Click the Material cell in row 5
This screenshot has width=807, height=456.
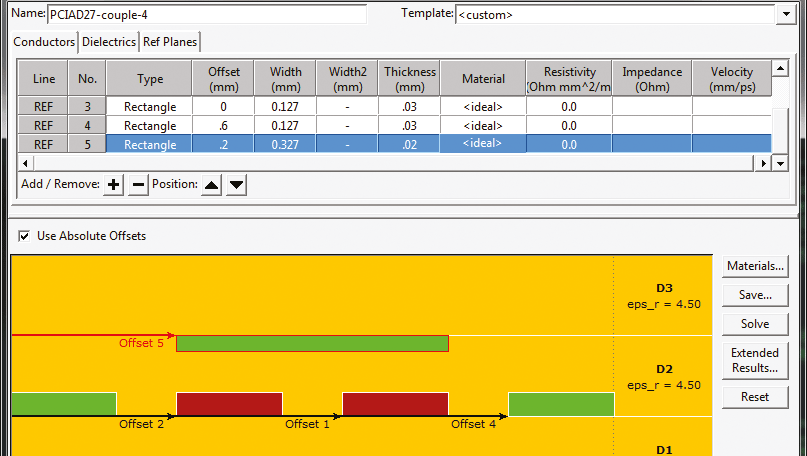point(483,145)
